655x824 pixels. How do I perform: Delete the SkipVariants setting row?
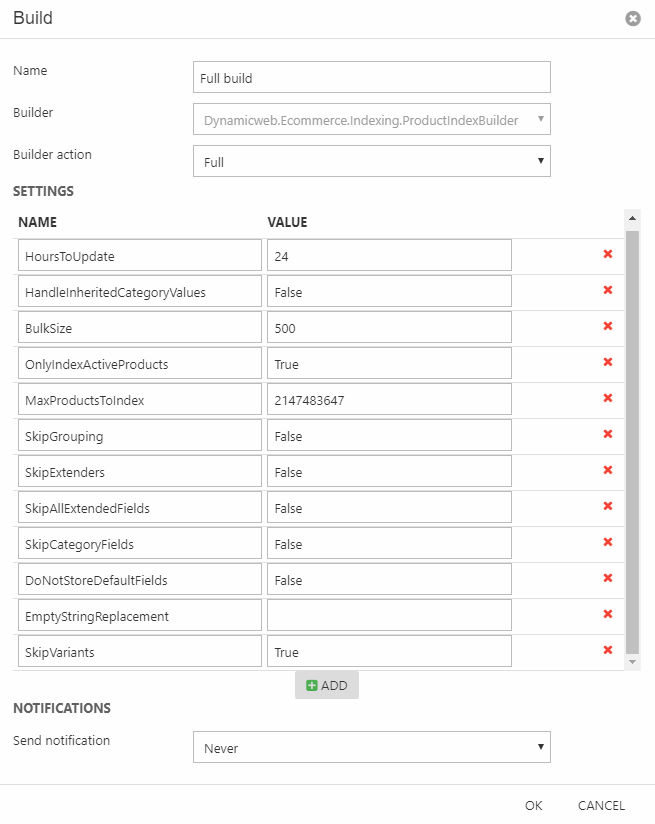(x=607, y=651)
